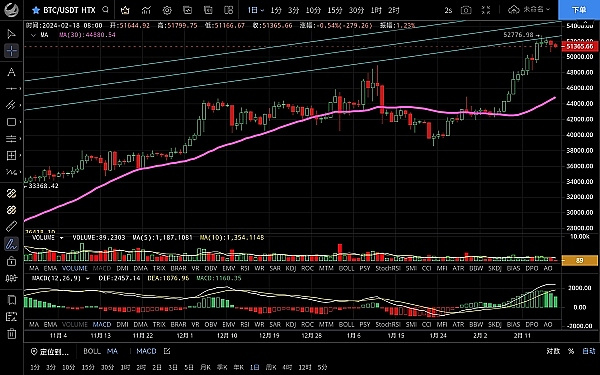Image resolution: width=600 pixels, height=375 pixels.
Task: Toggle logarithmic scale 对数
Action: tap(553, 351)
